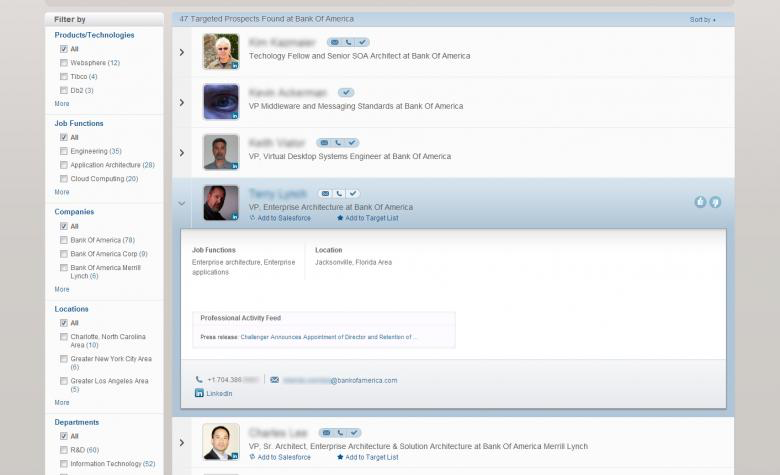
Task: Open the Sort by dropdown
Action: pyautogui.click(x=702, y=20)
